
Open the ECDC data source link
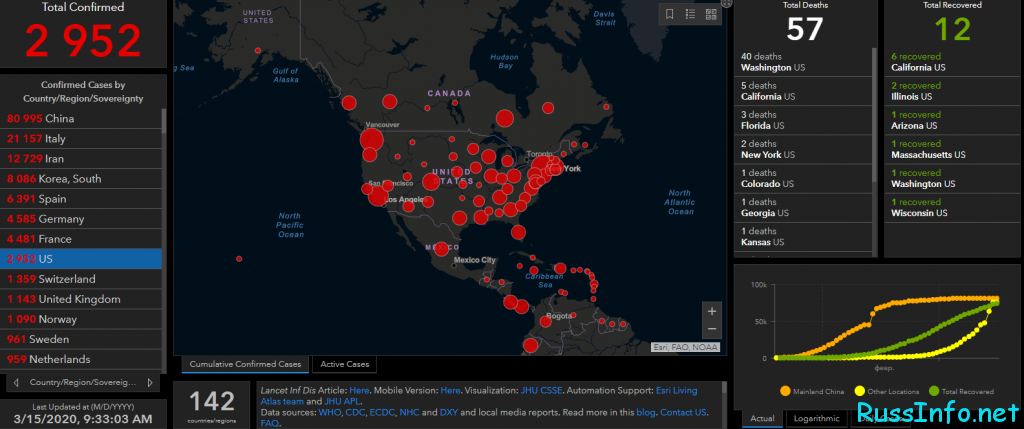pyautogui.click(x=384, y=413)
